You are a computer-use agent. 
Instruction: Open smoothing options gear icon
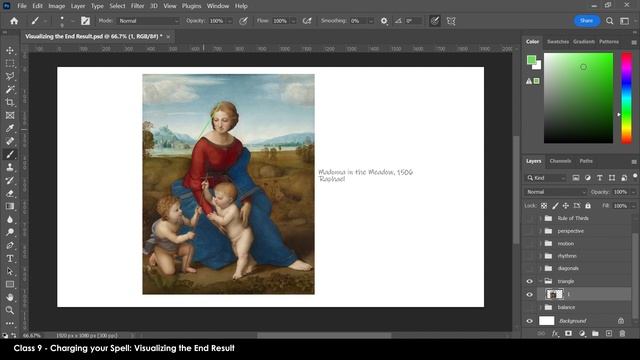[384, 21]
